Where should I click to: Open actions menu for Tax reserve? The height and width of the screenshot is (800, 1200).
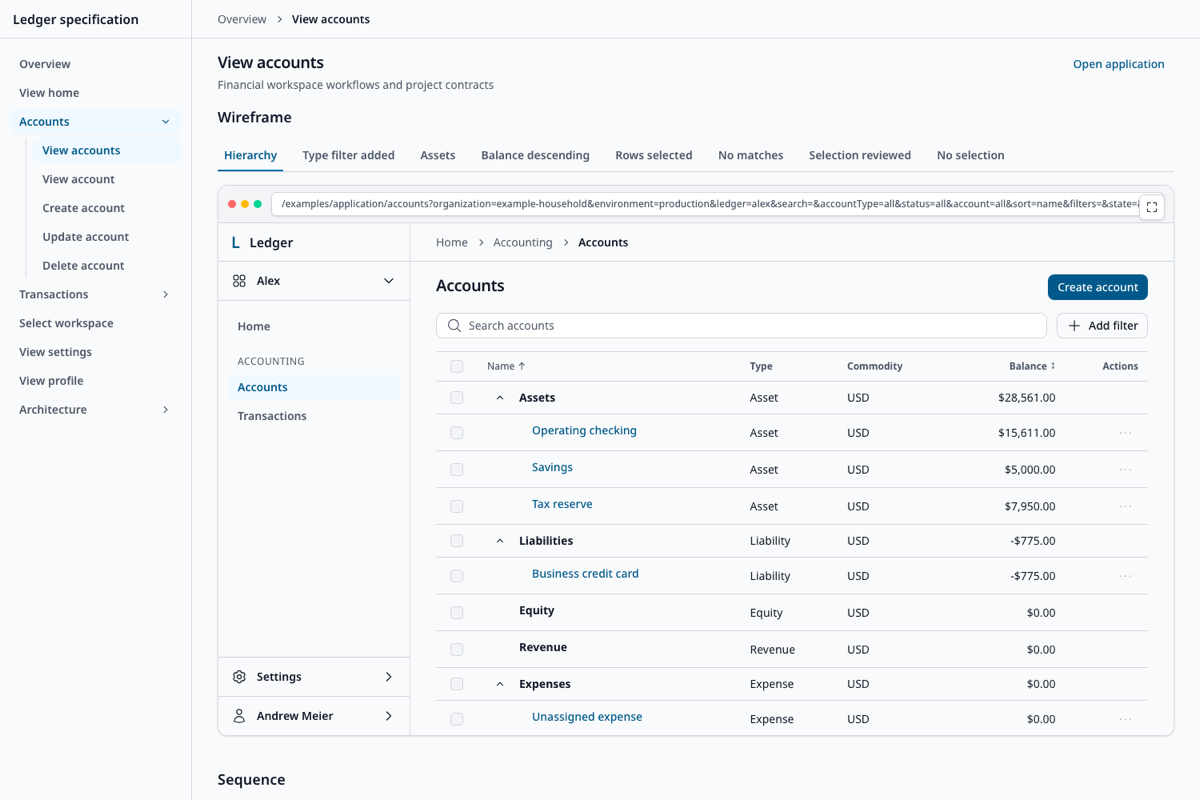point(1125,507)
